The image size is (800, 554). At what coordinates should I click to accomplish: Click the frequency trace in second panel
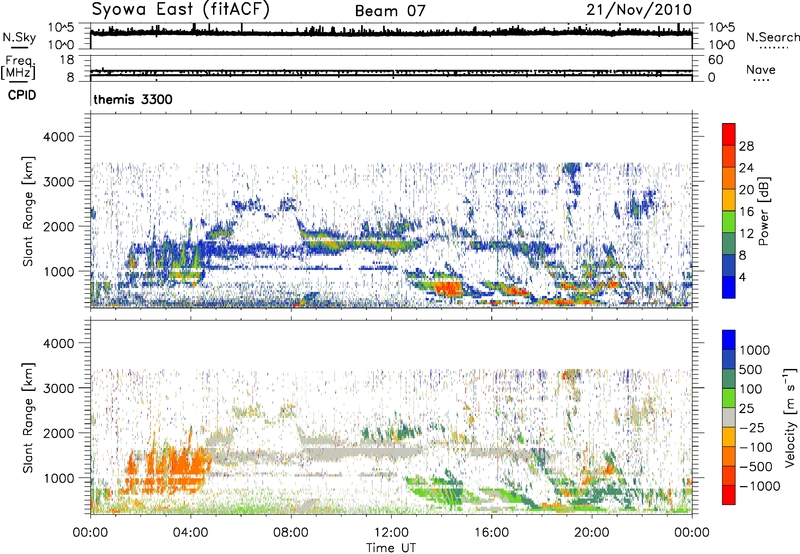(x=391, y=72)
